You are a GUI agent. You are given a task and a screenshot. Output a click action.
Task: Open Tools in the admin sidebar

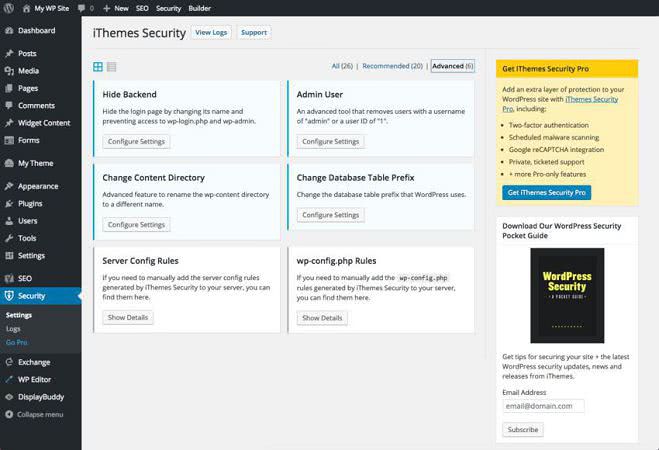tap(27, 238)
